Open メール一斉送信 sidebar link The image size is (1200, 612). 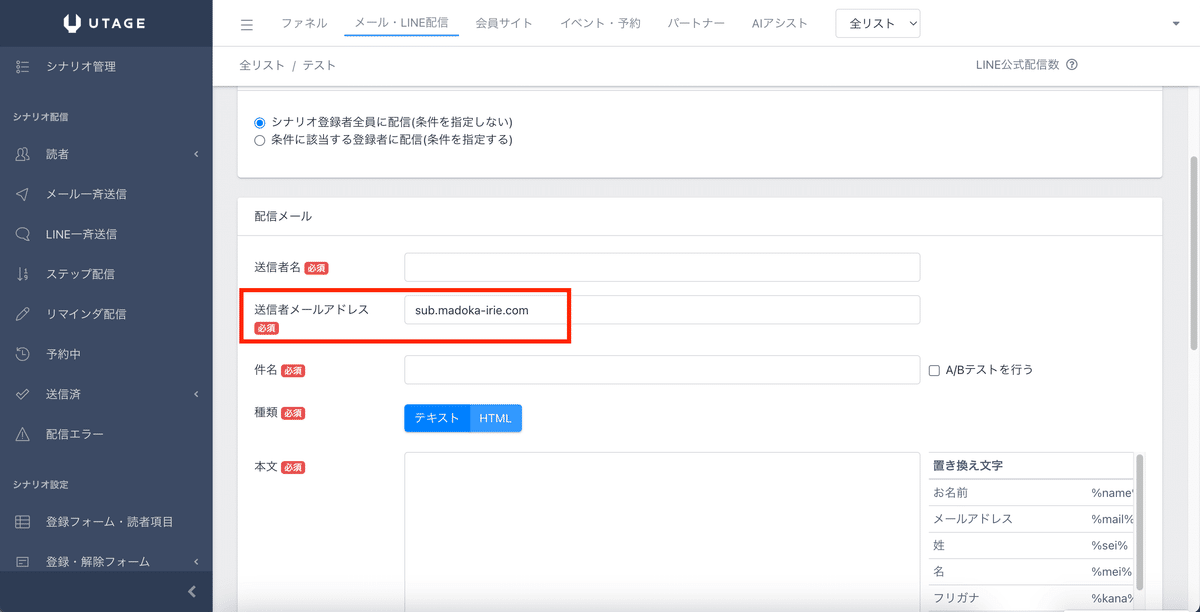(86, 194)
